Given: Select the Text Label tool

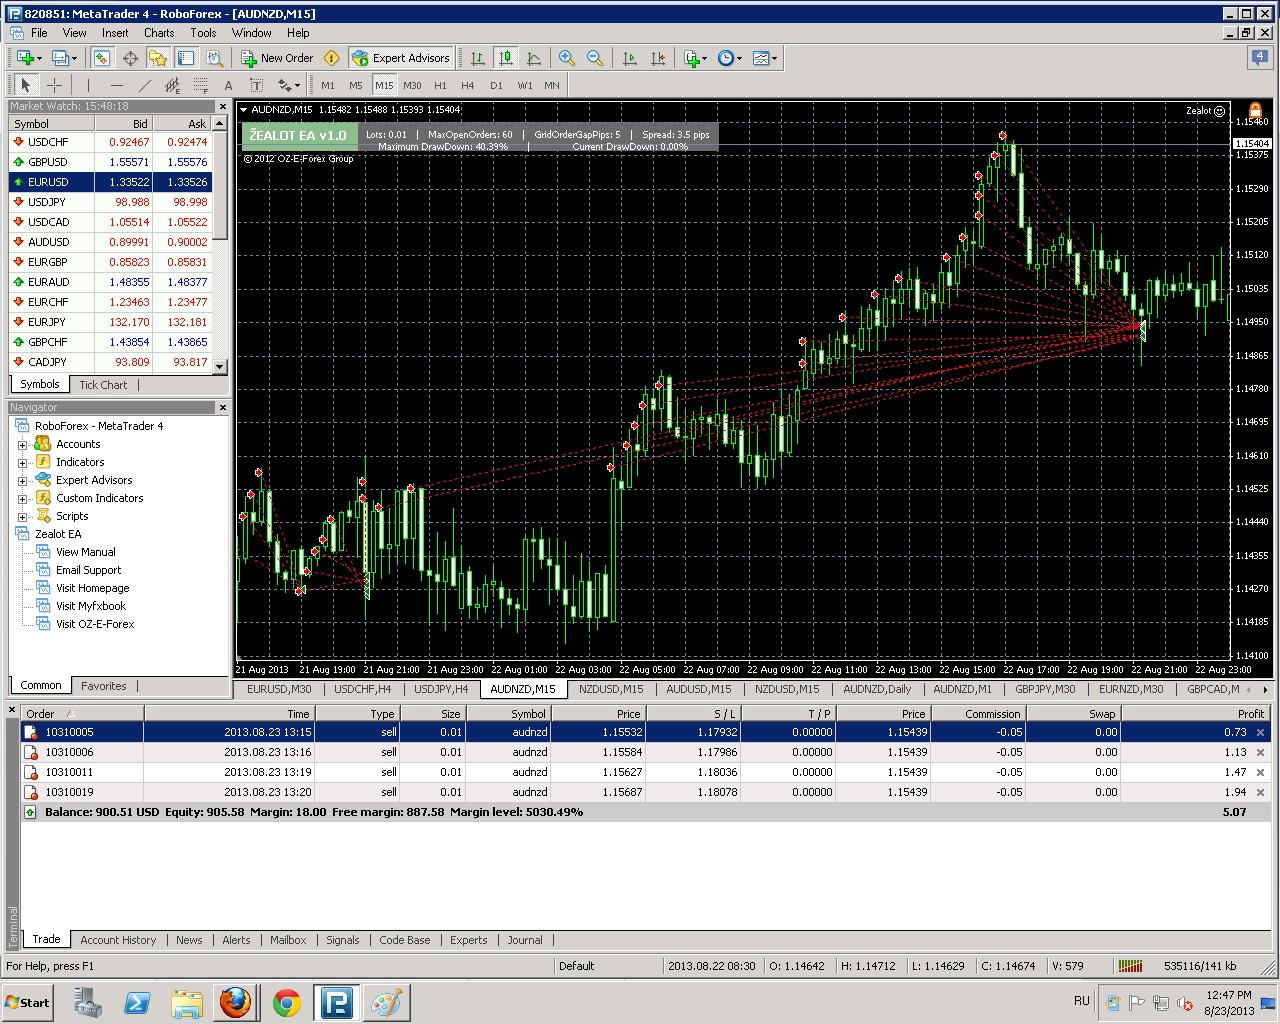Looking at the screenshot, I should click(x=257, y=85).
